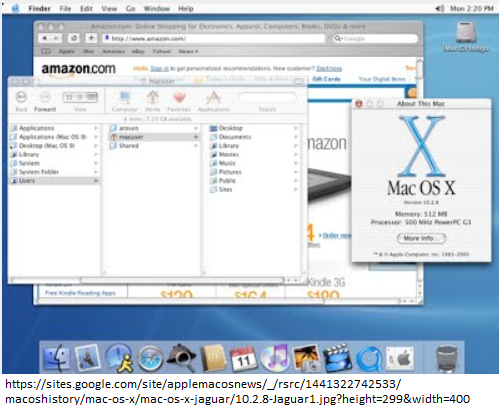Switch Finder view with View control
Screen dimensions: 499x411
point(80,97)
